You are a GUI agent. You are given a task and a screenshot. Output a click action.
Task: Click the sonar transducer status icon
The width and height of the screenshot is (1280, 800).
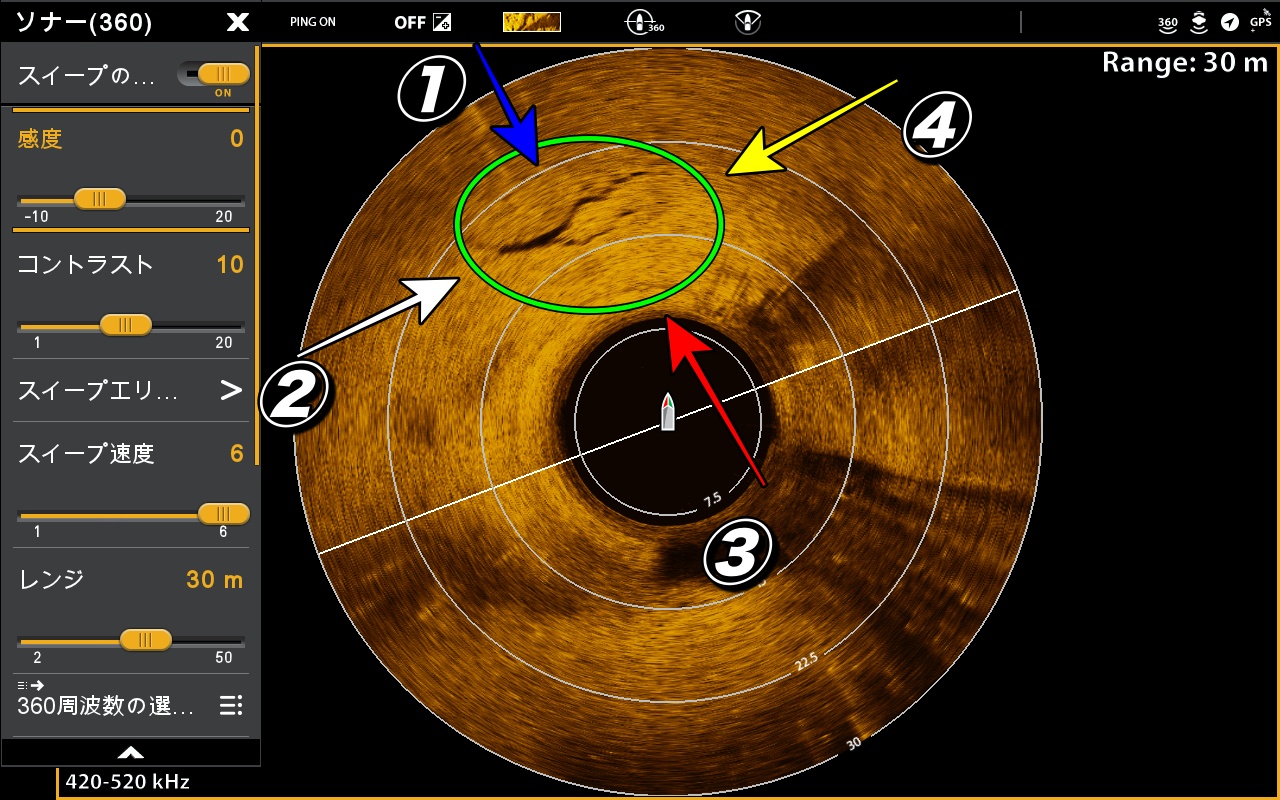pos(1199,22)
